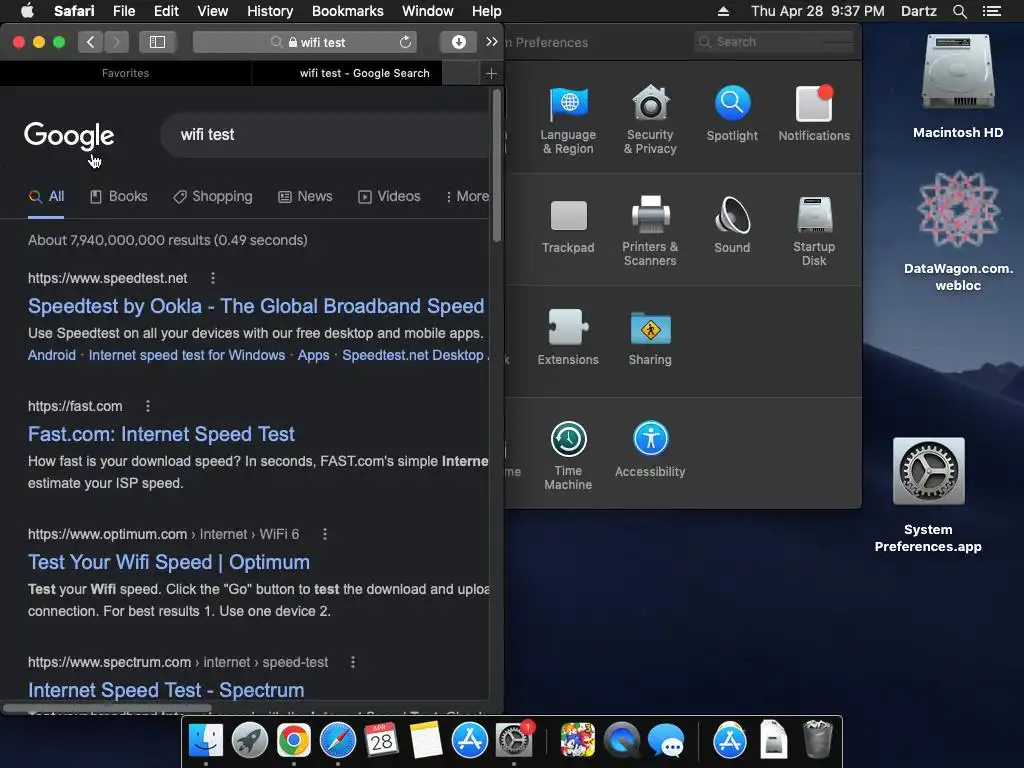Select the Books search filter

coord(118,197)
